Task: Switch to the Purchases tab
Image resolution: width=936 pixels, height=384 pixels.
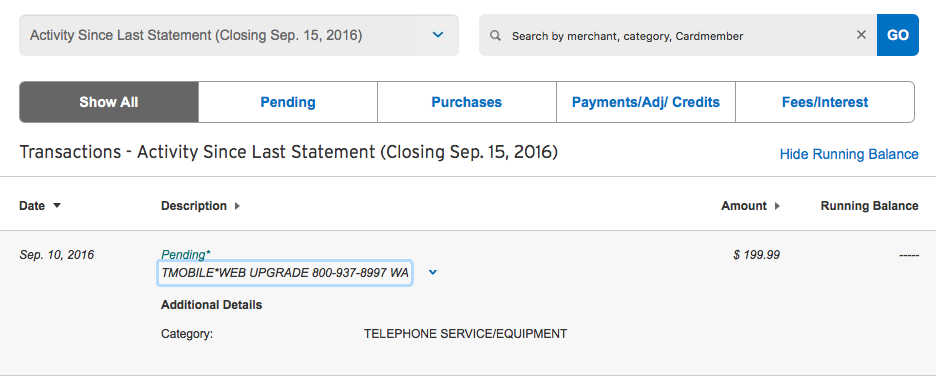Action: tap(467, 102)
